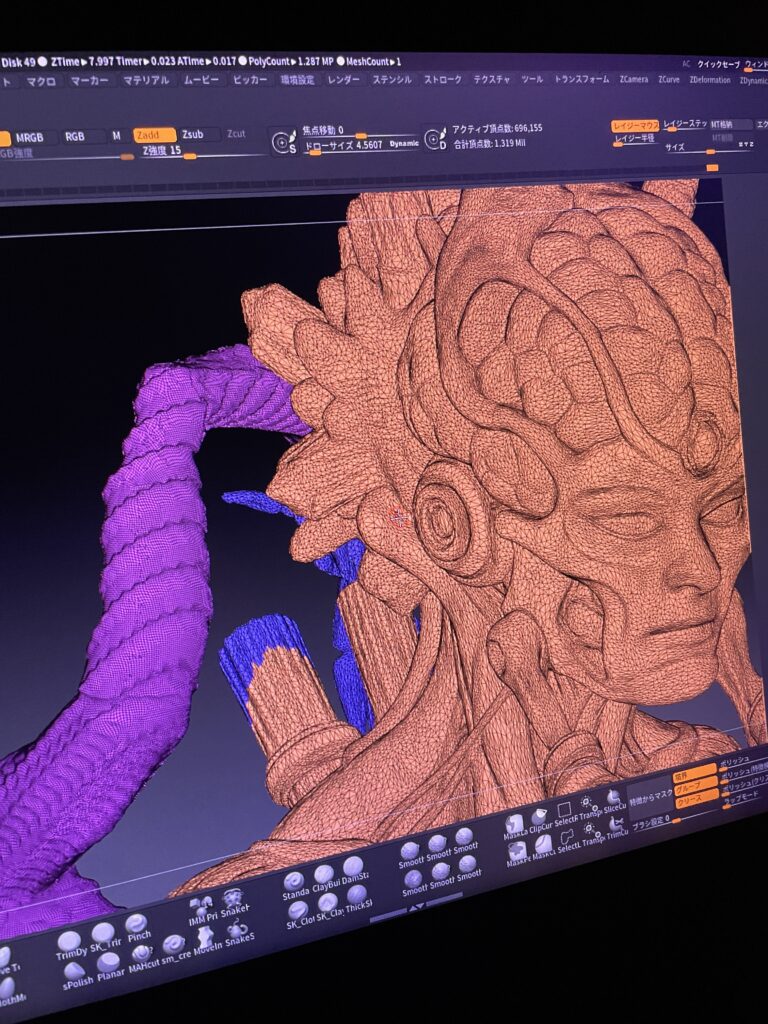Open the ZDeformation menu

tap(710, 80)
